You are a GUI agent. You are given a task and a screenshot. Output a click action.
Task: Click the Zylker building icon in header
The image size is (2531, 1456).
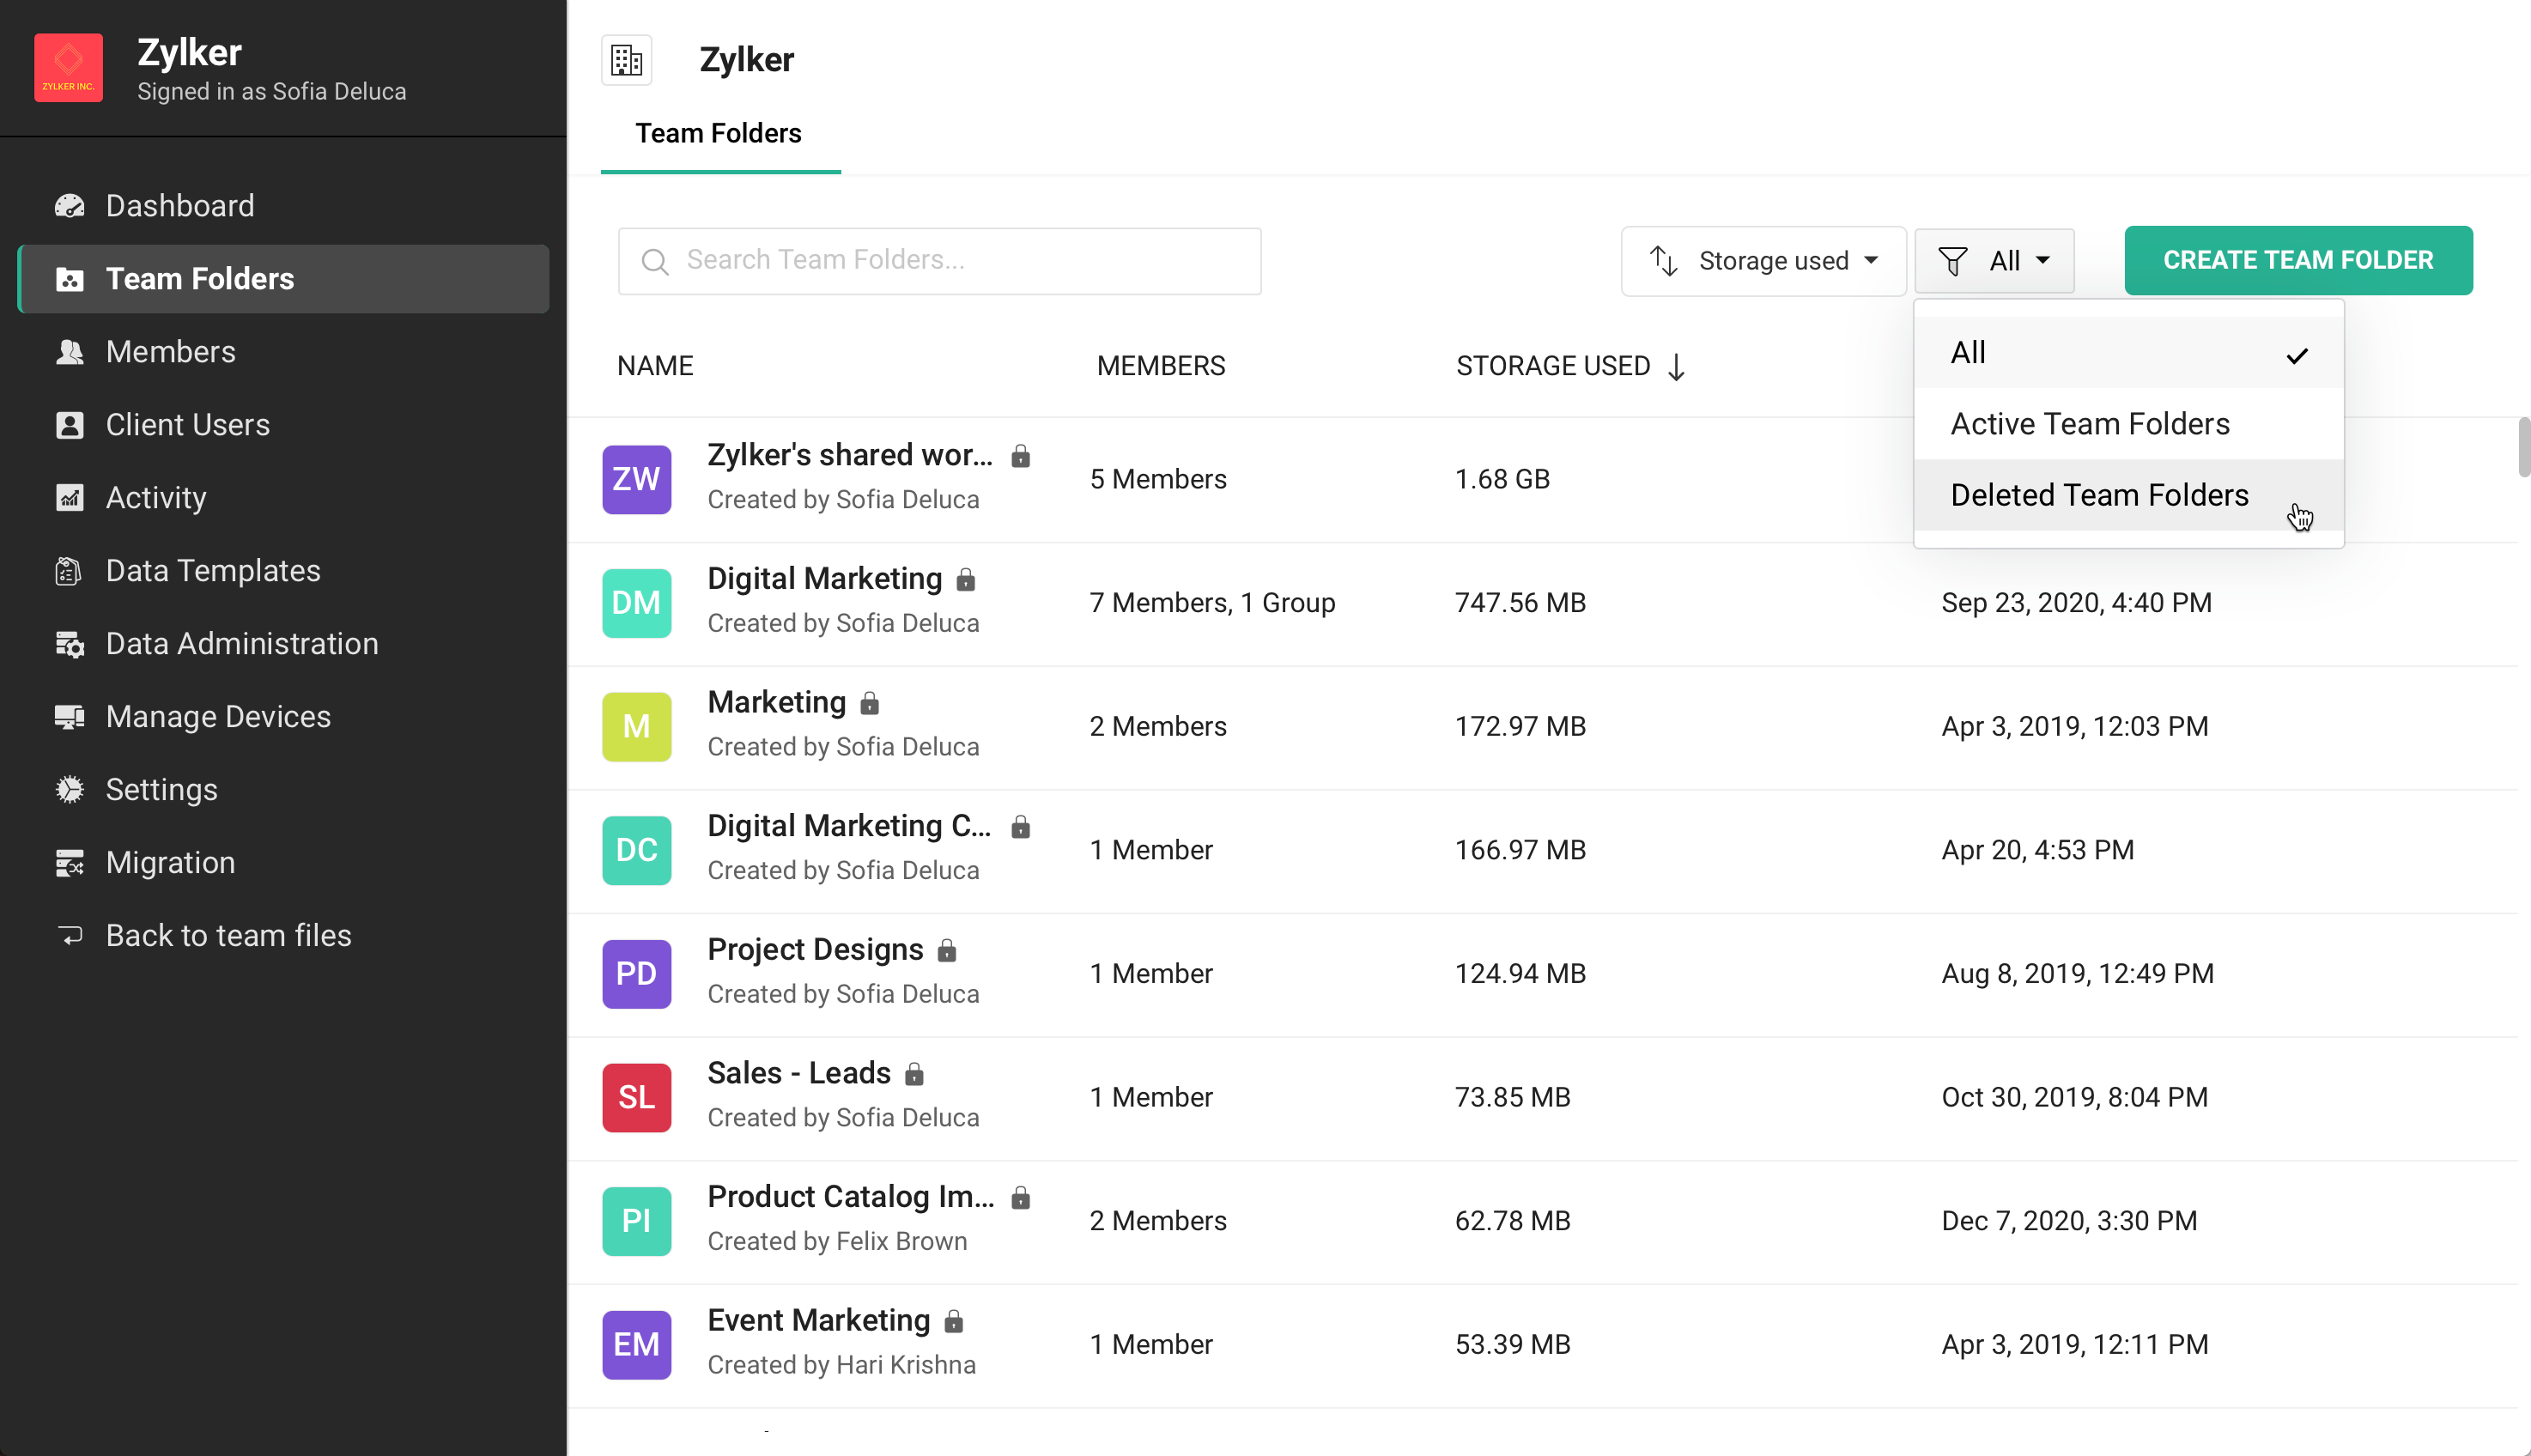click(627, 60)
